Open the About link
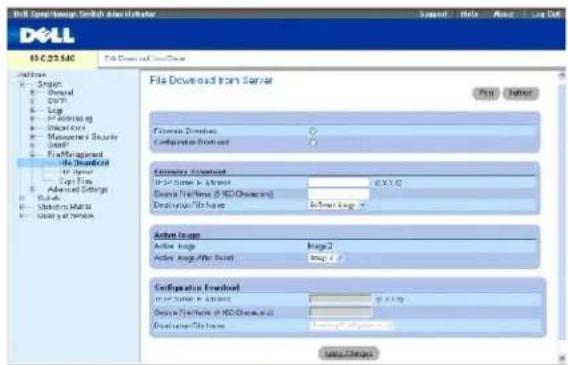568x365 pixels. (503, 14)
